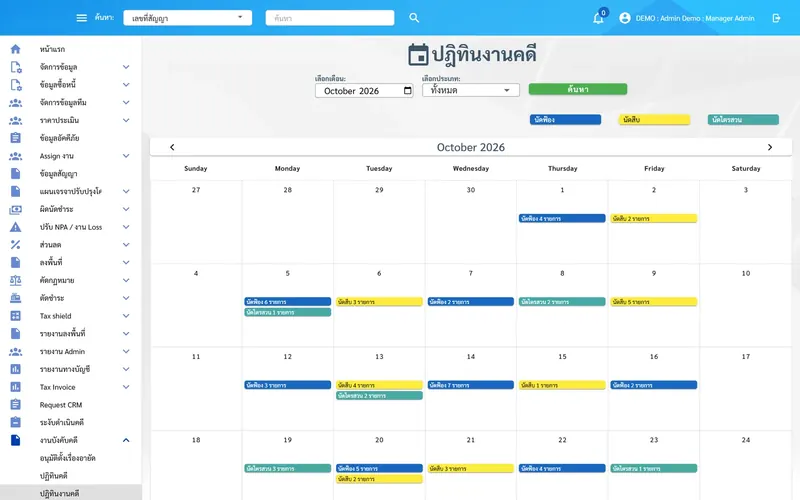The width and height of the screenshot is (800, 500).
Task: Open นัดฟ้อง 4 รายการ event on October 1
Action: [x=562, y=218]
